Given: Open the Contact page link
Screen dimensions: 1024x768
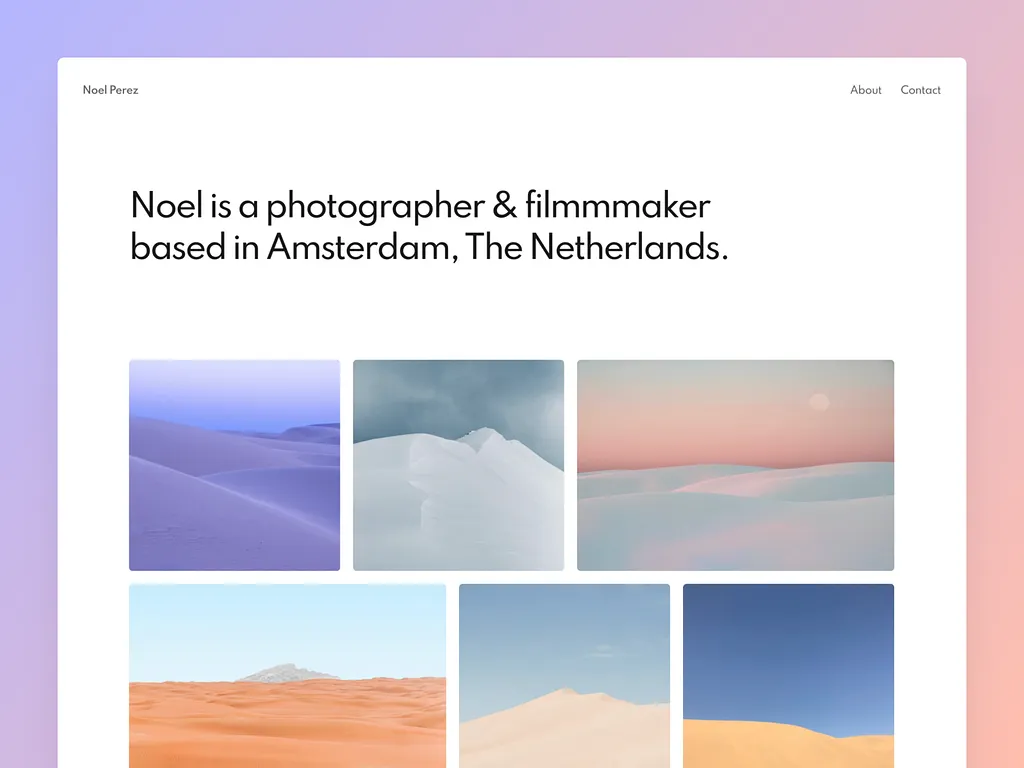Looking at the screenshot, I should [x=920, y=90].
